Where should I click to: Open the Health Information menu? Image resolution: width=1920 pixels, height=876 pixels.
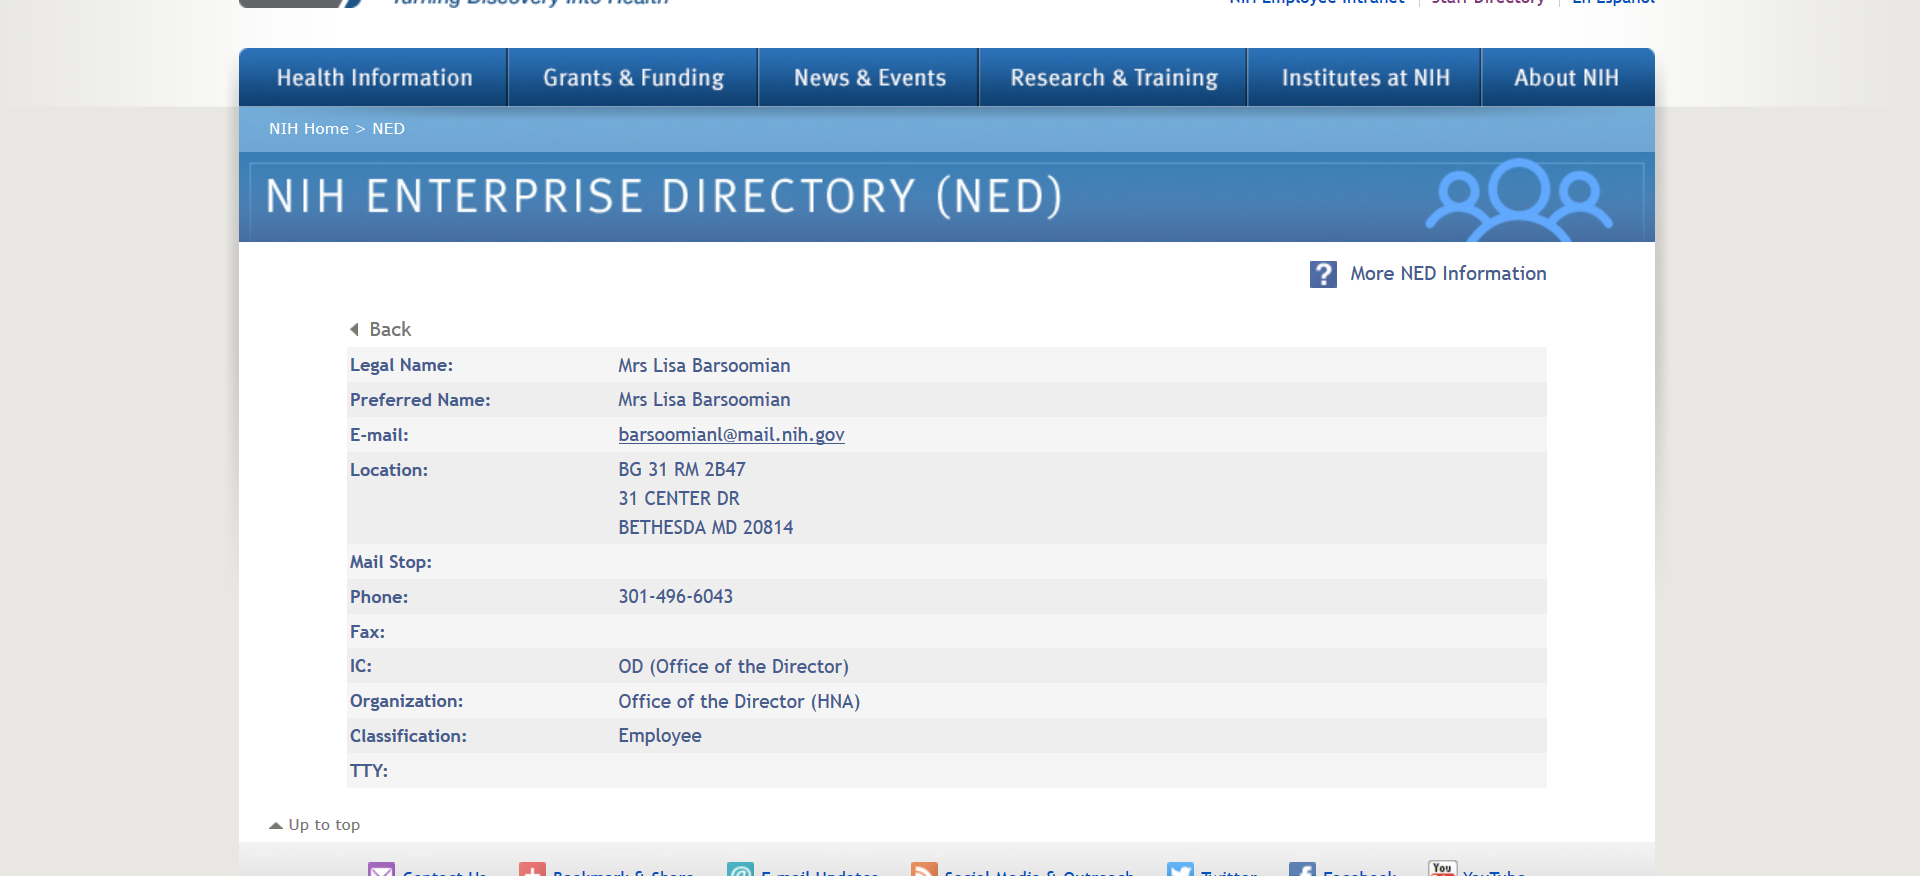point(374,78)
